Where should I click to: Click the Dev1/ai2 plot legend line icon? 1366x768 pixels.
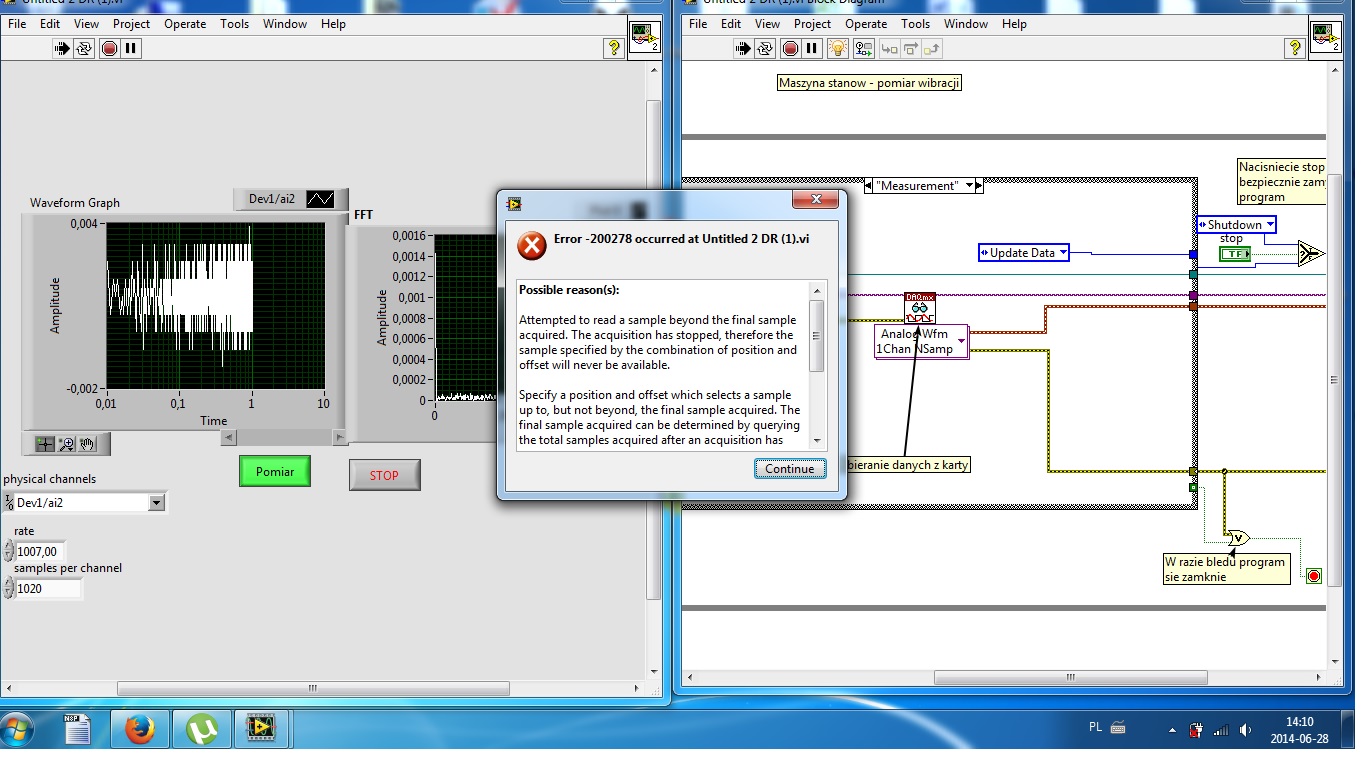(320, 200)
